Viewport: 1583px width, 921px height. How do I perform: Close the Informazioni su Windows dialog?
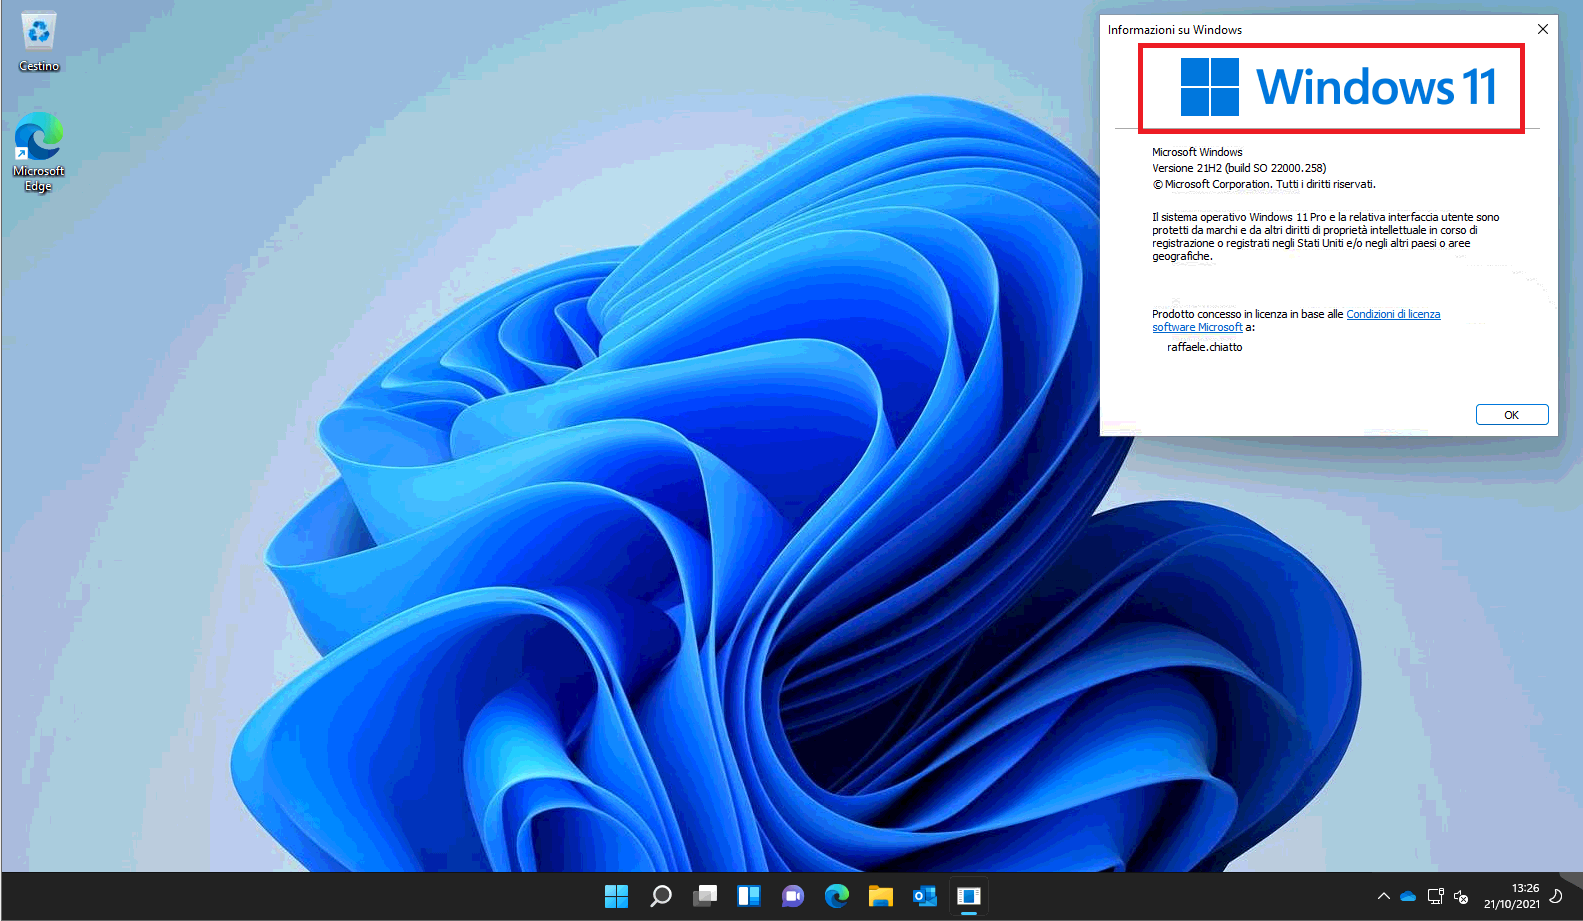[1543, 29]
